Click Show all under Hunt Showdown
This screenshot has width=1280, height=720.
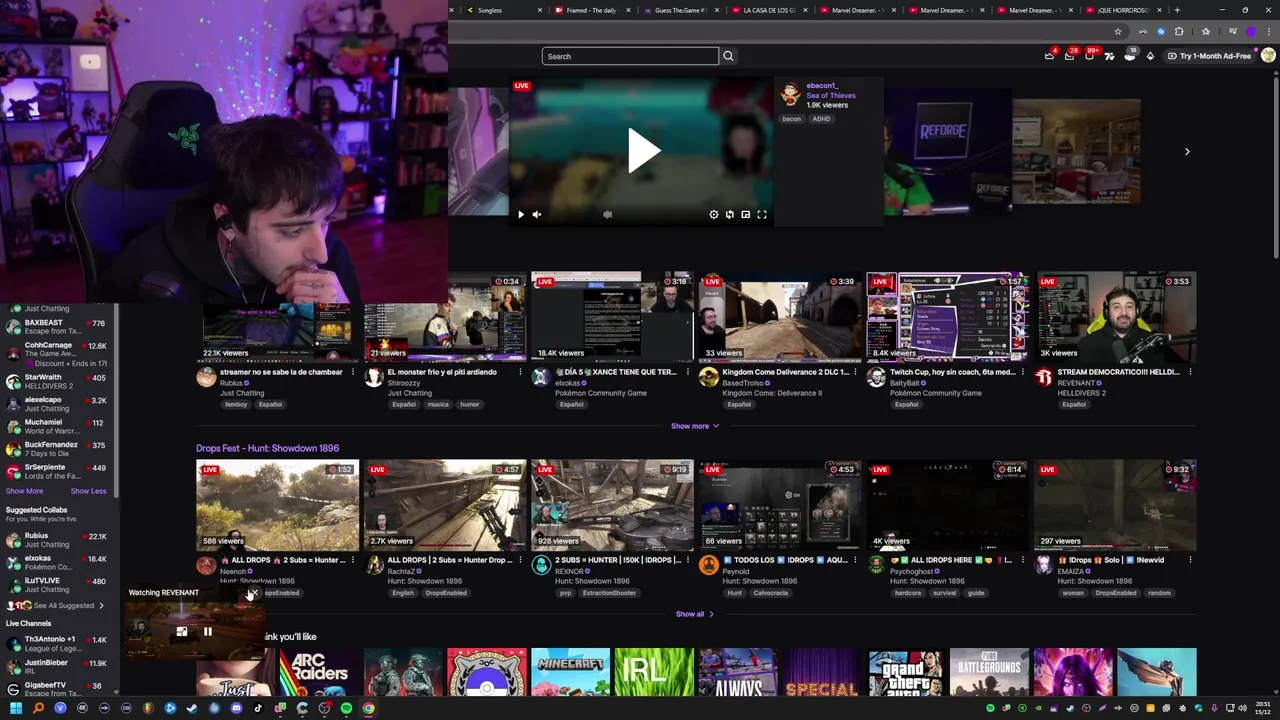pos(694,614)
